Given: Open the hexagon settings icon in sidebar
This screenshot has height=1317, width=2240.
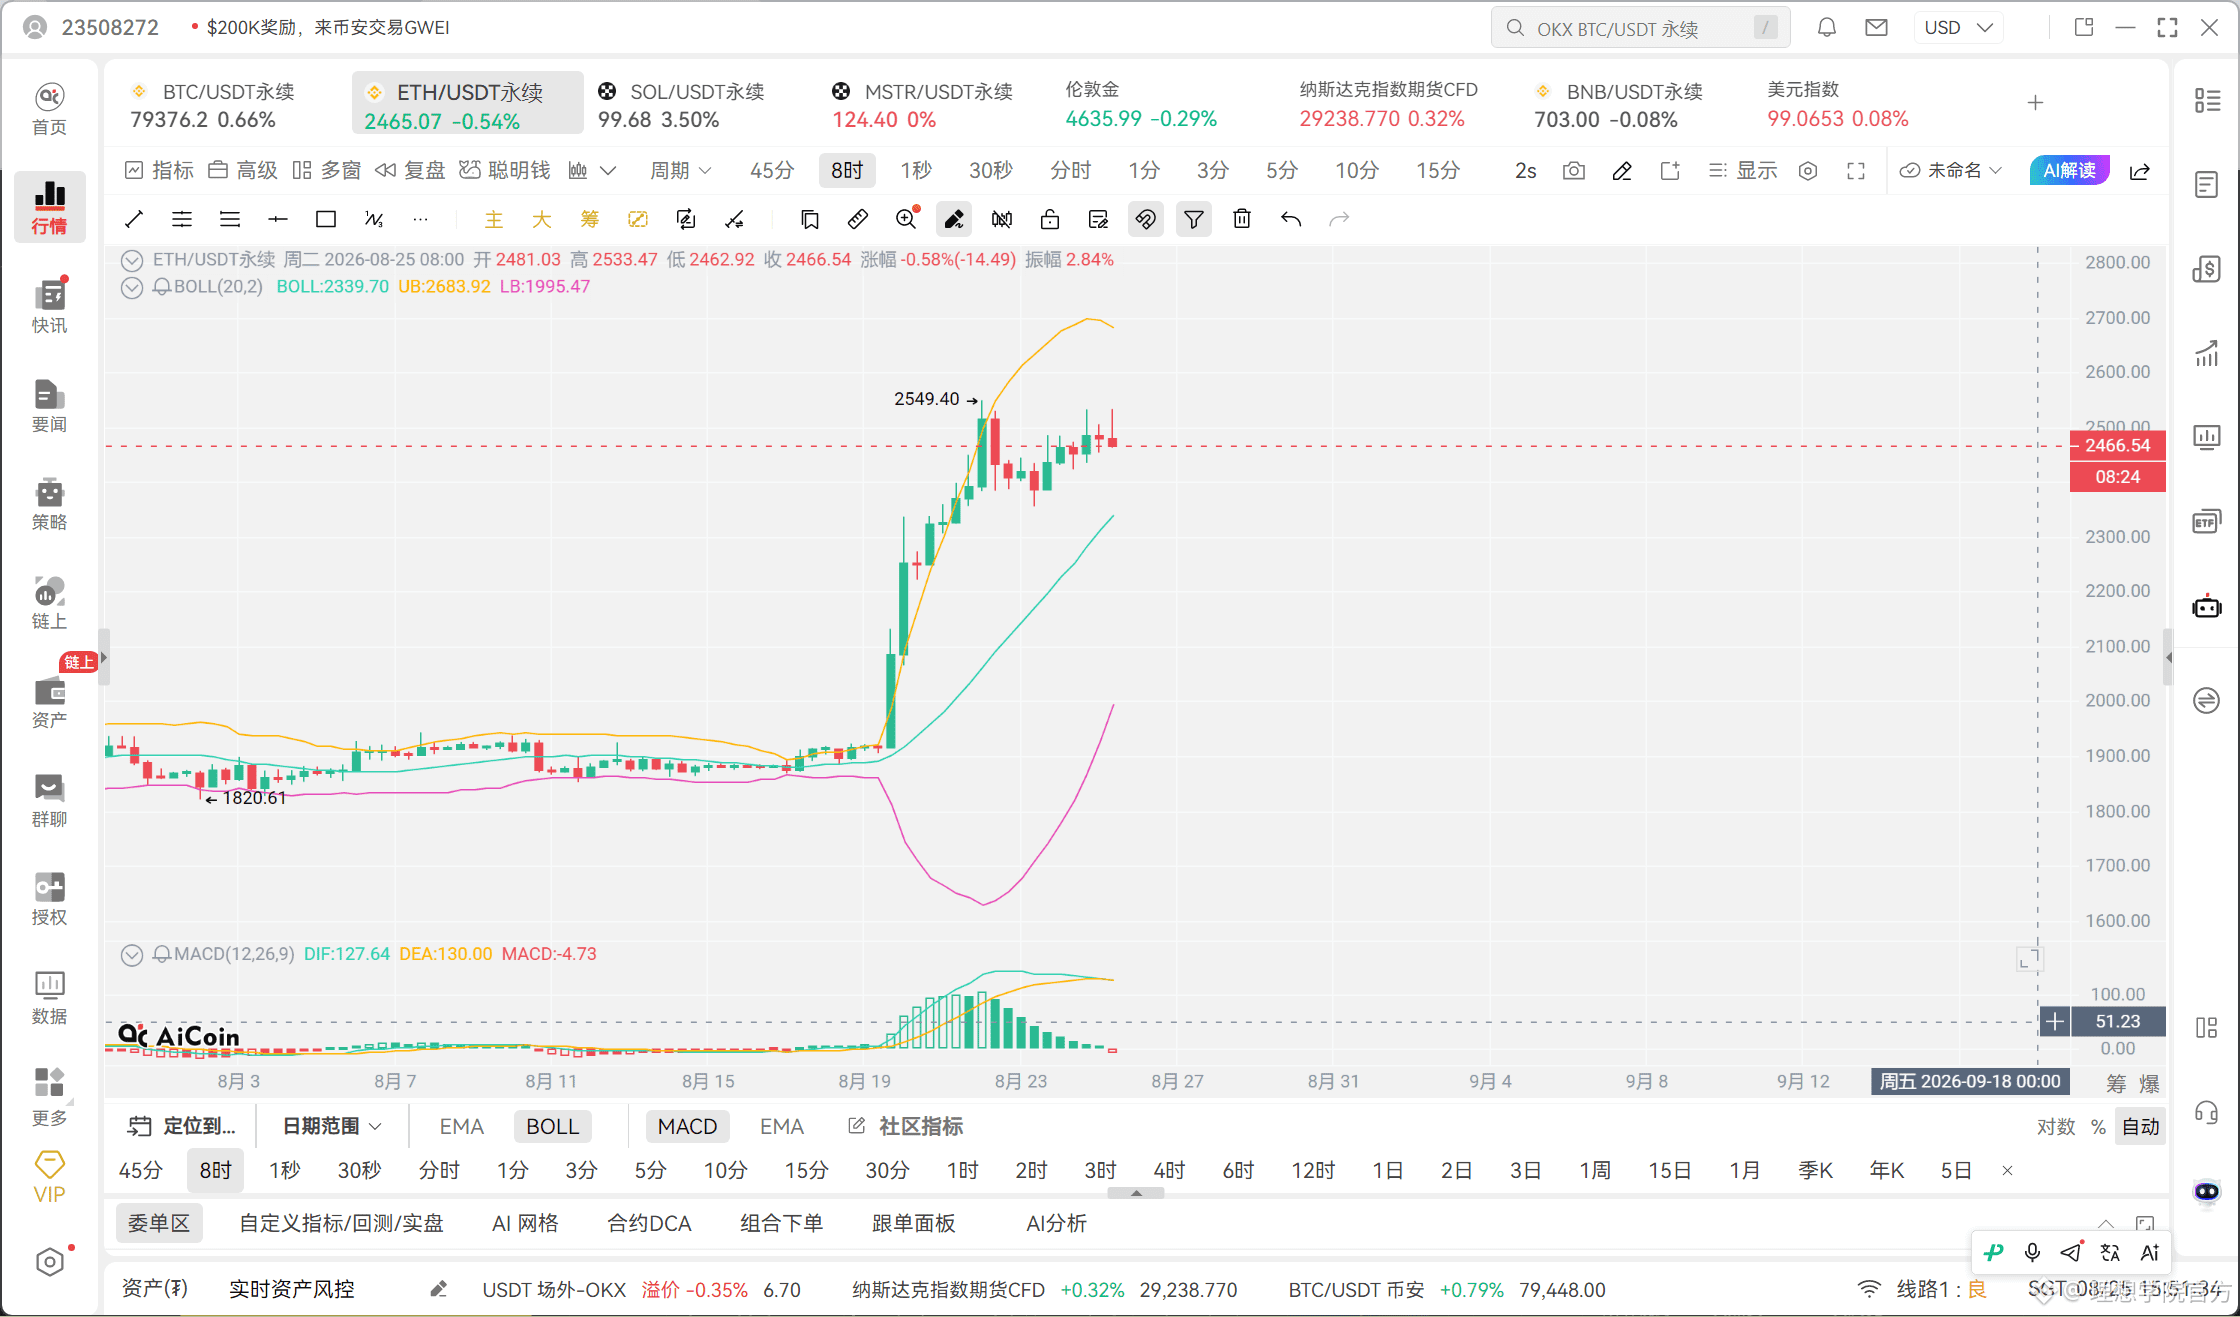Looking at the screenshot, I should coord(49,1262).
